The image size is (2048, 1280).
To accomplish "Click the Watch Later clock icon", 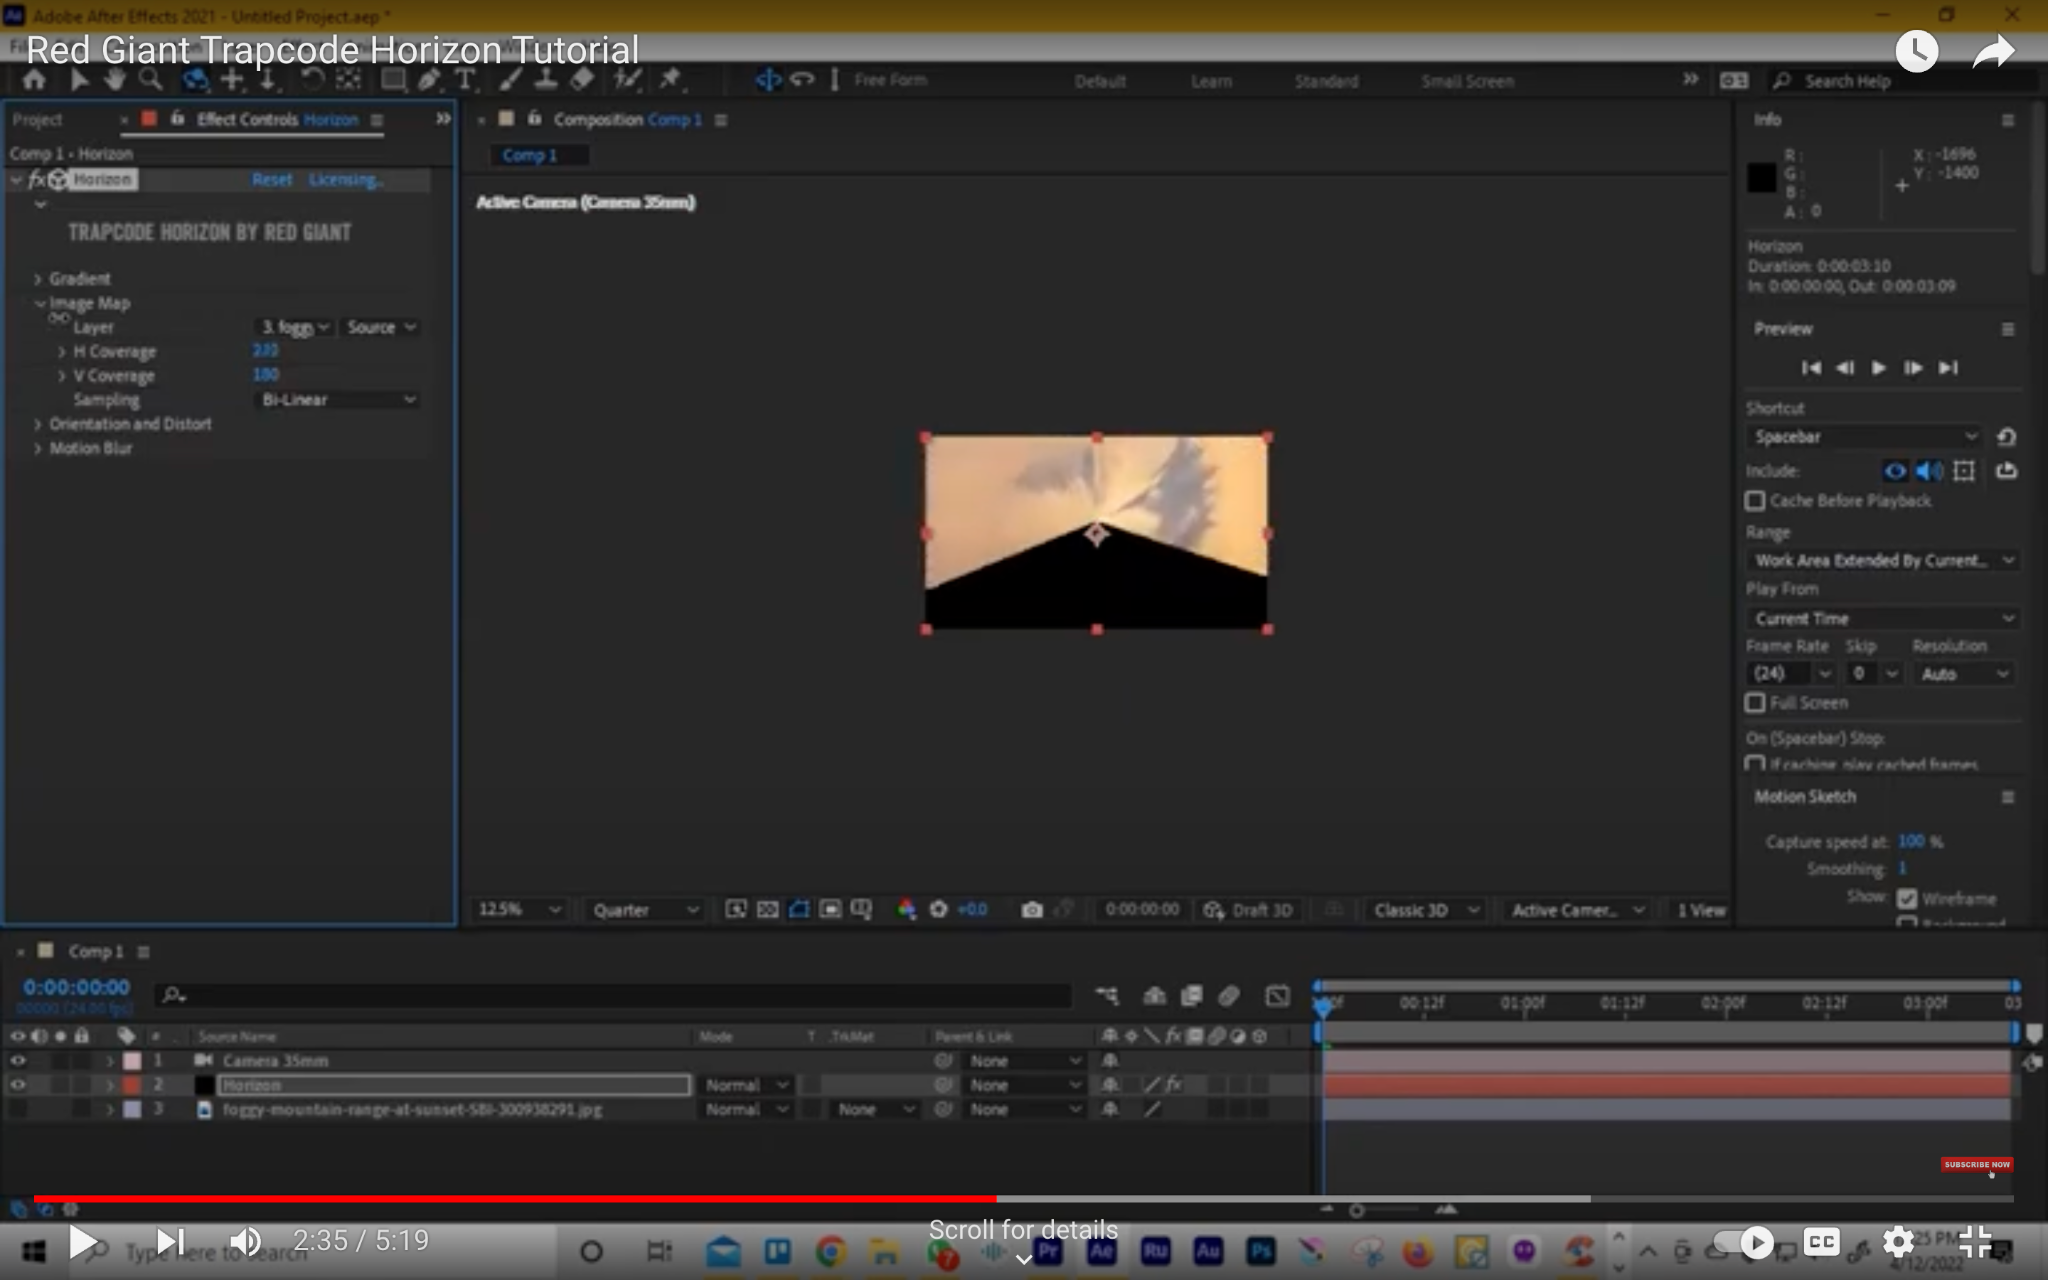I will pyautogui.click(x=1916, y=51).
